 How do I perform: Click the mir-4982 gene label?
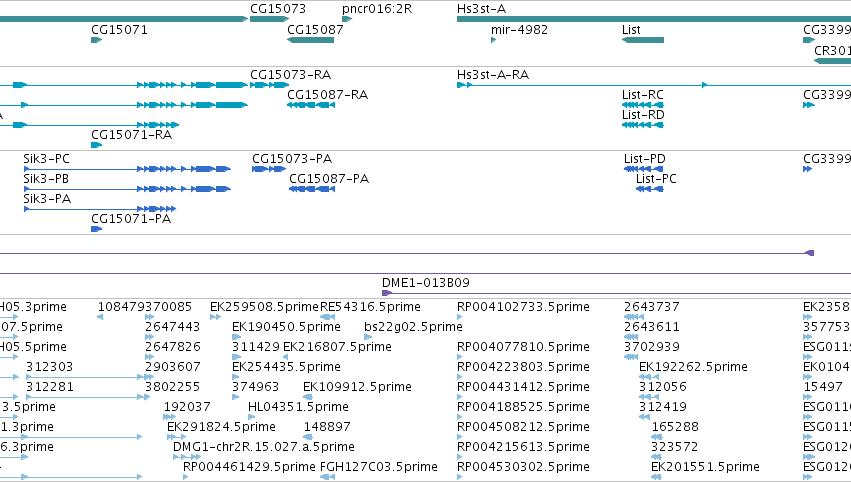point(519,29)
